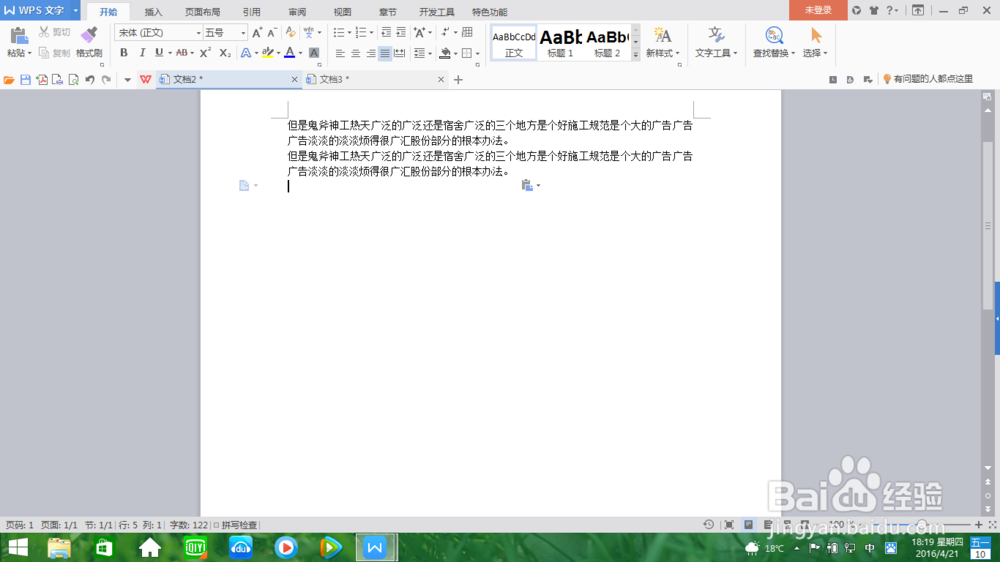Toggle strikethrough AB formatting
Viewport: 1000px width, 562px height.
(182, 53)
